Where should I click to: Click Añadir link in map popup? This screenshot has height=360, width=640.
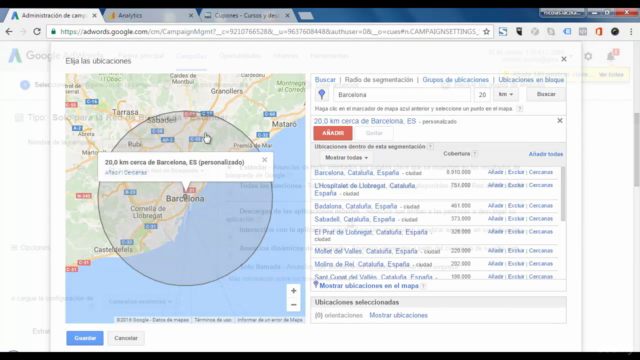(113, 173)
